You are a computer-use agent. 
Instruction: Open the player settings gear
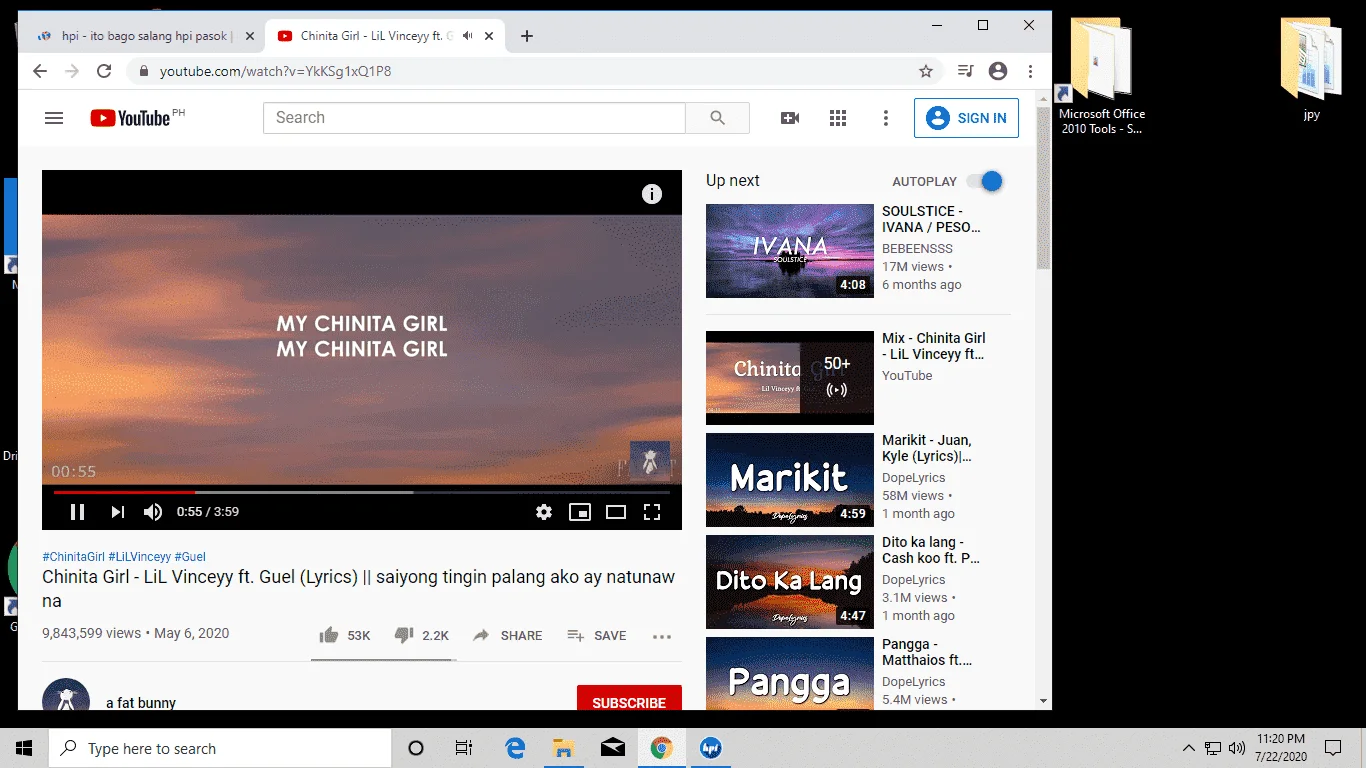pos(544,512)
